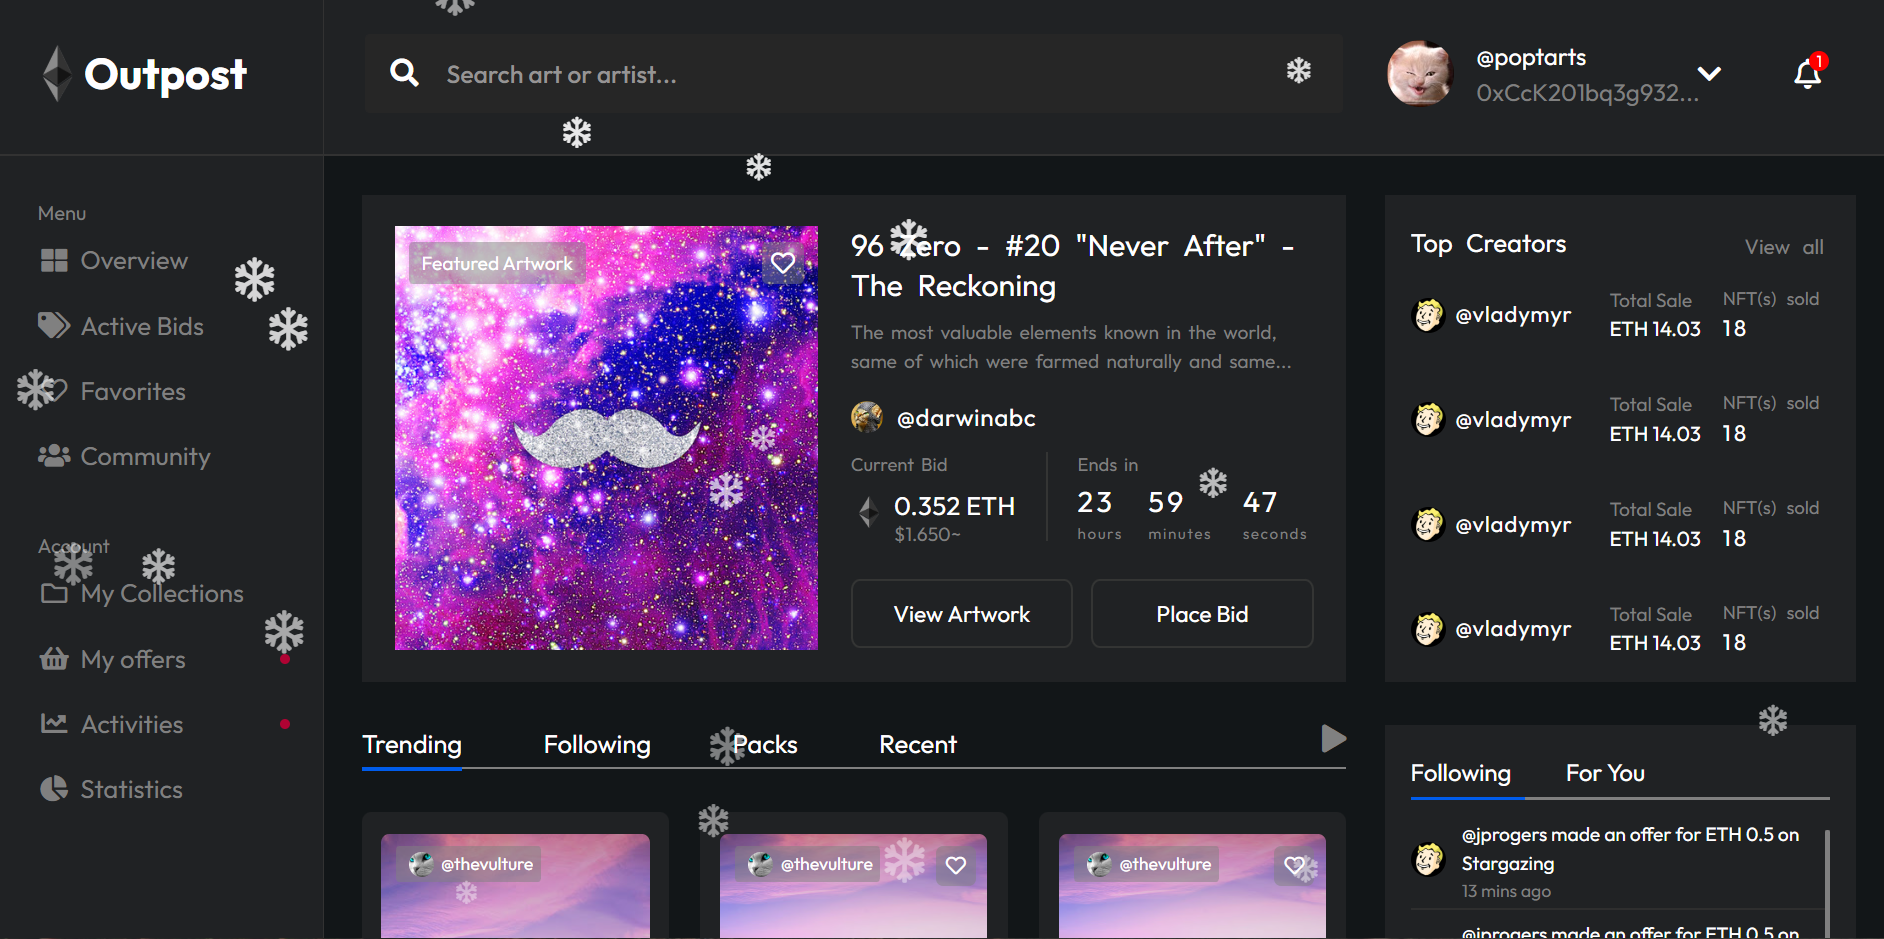Expand the @poptarts account dropdown
Viewport: 1884px width, 939px height.
click(x=1709, y=74)
